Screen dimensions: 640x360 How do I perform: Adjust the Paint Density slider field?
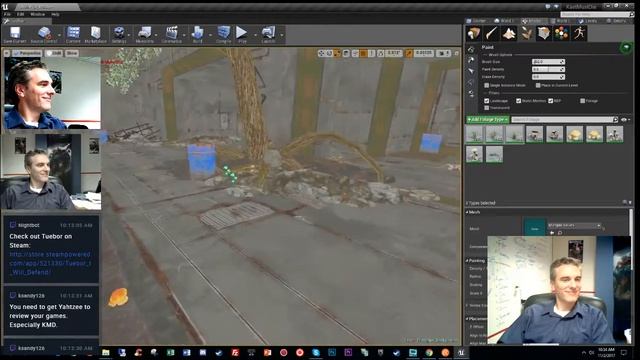click(x=548, y=69)
